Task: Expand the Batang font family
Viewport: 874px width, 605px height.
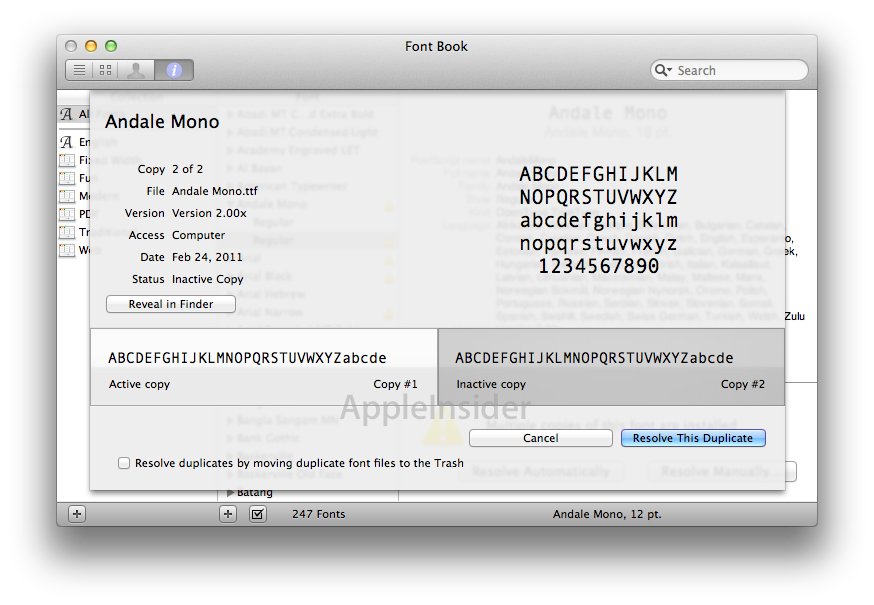Action: 231,492
